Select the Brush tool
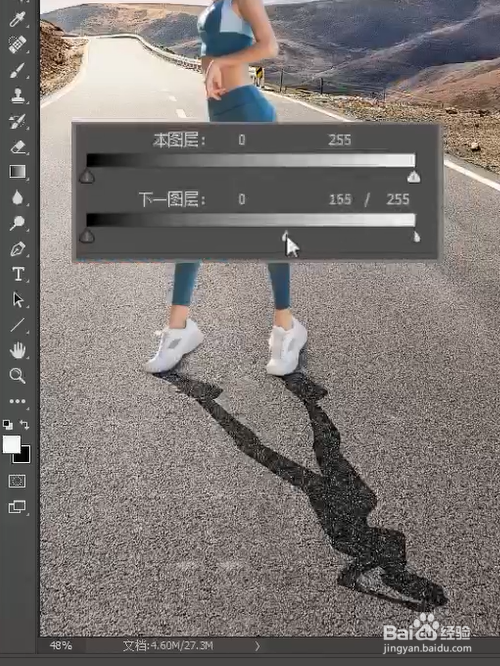This screenshot has height=666, width=500. click(x=17, y=70)
